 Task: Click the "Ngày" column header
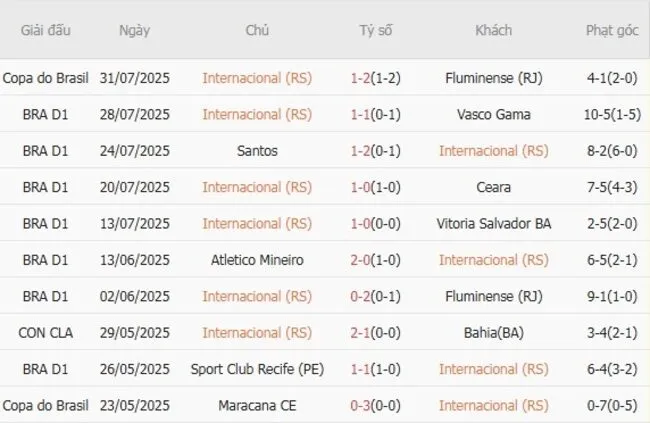pos(135,30)
